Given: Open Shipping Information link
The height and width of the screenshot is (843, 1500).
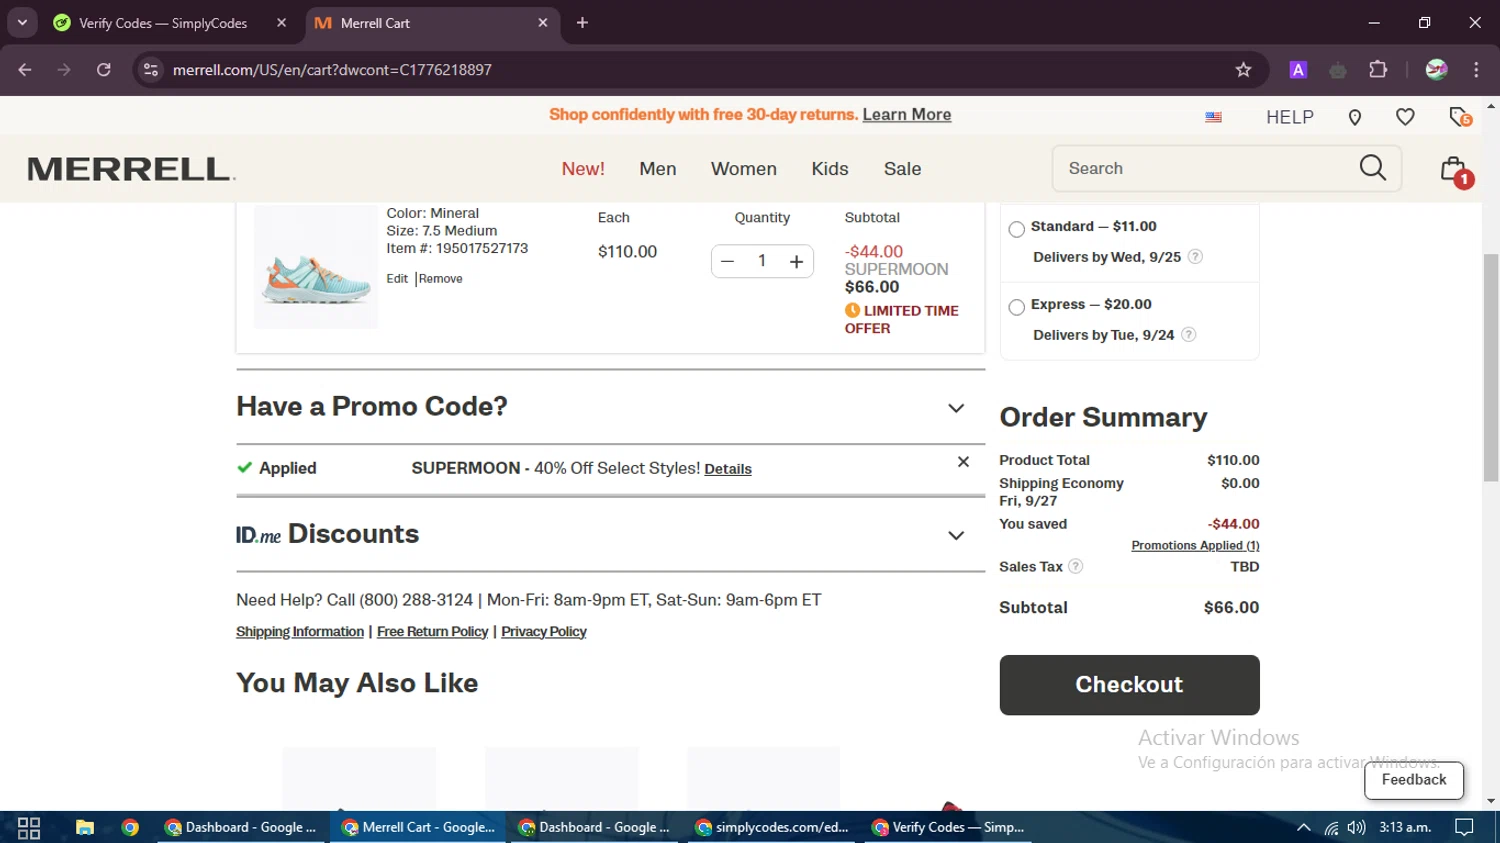Looking at the screenshot, I should pos(300,632).
